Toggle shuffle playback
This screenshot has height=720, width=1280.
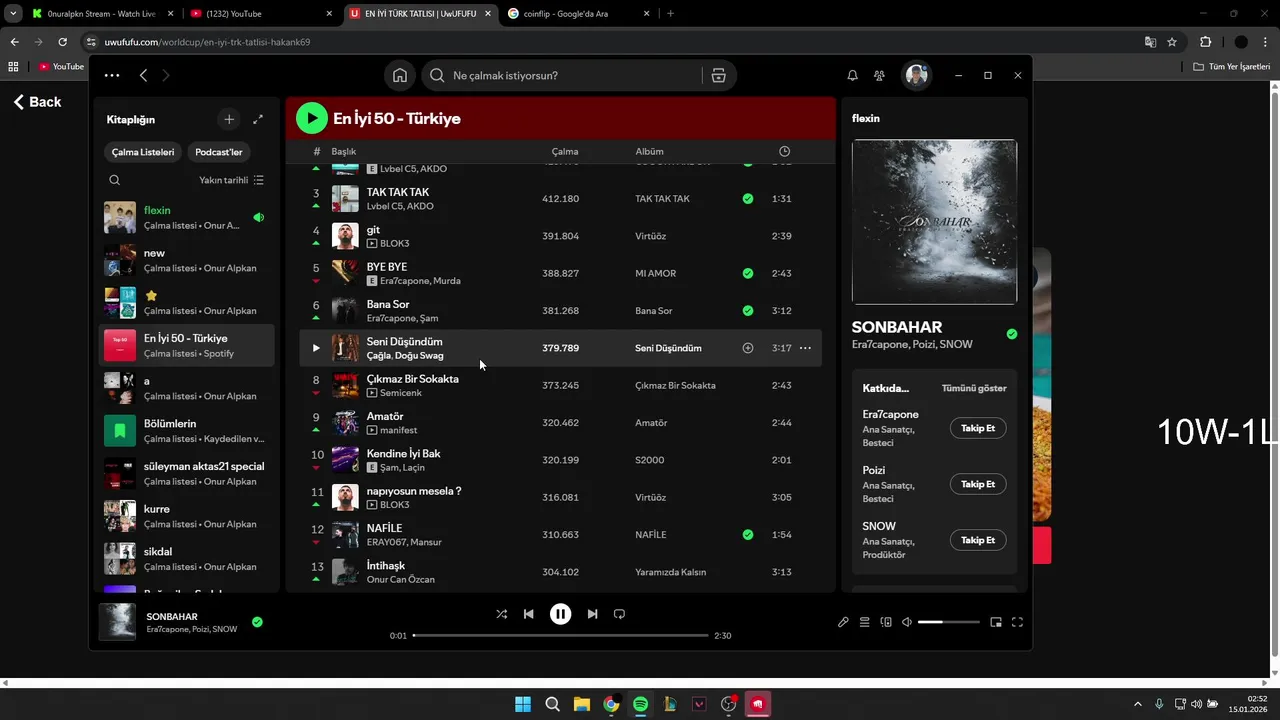click(501, 614)
